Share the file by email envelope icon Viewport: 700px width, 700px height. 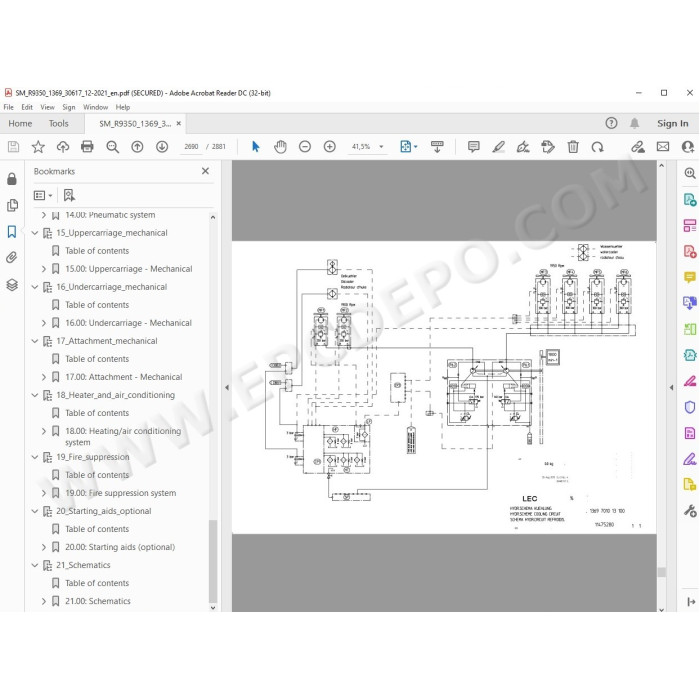663,146
